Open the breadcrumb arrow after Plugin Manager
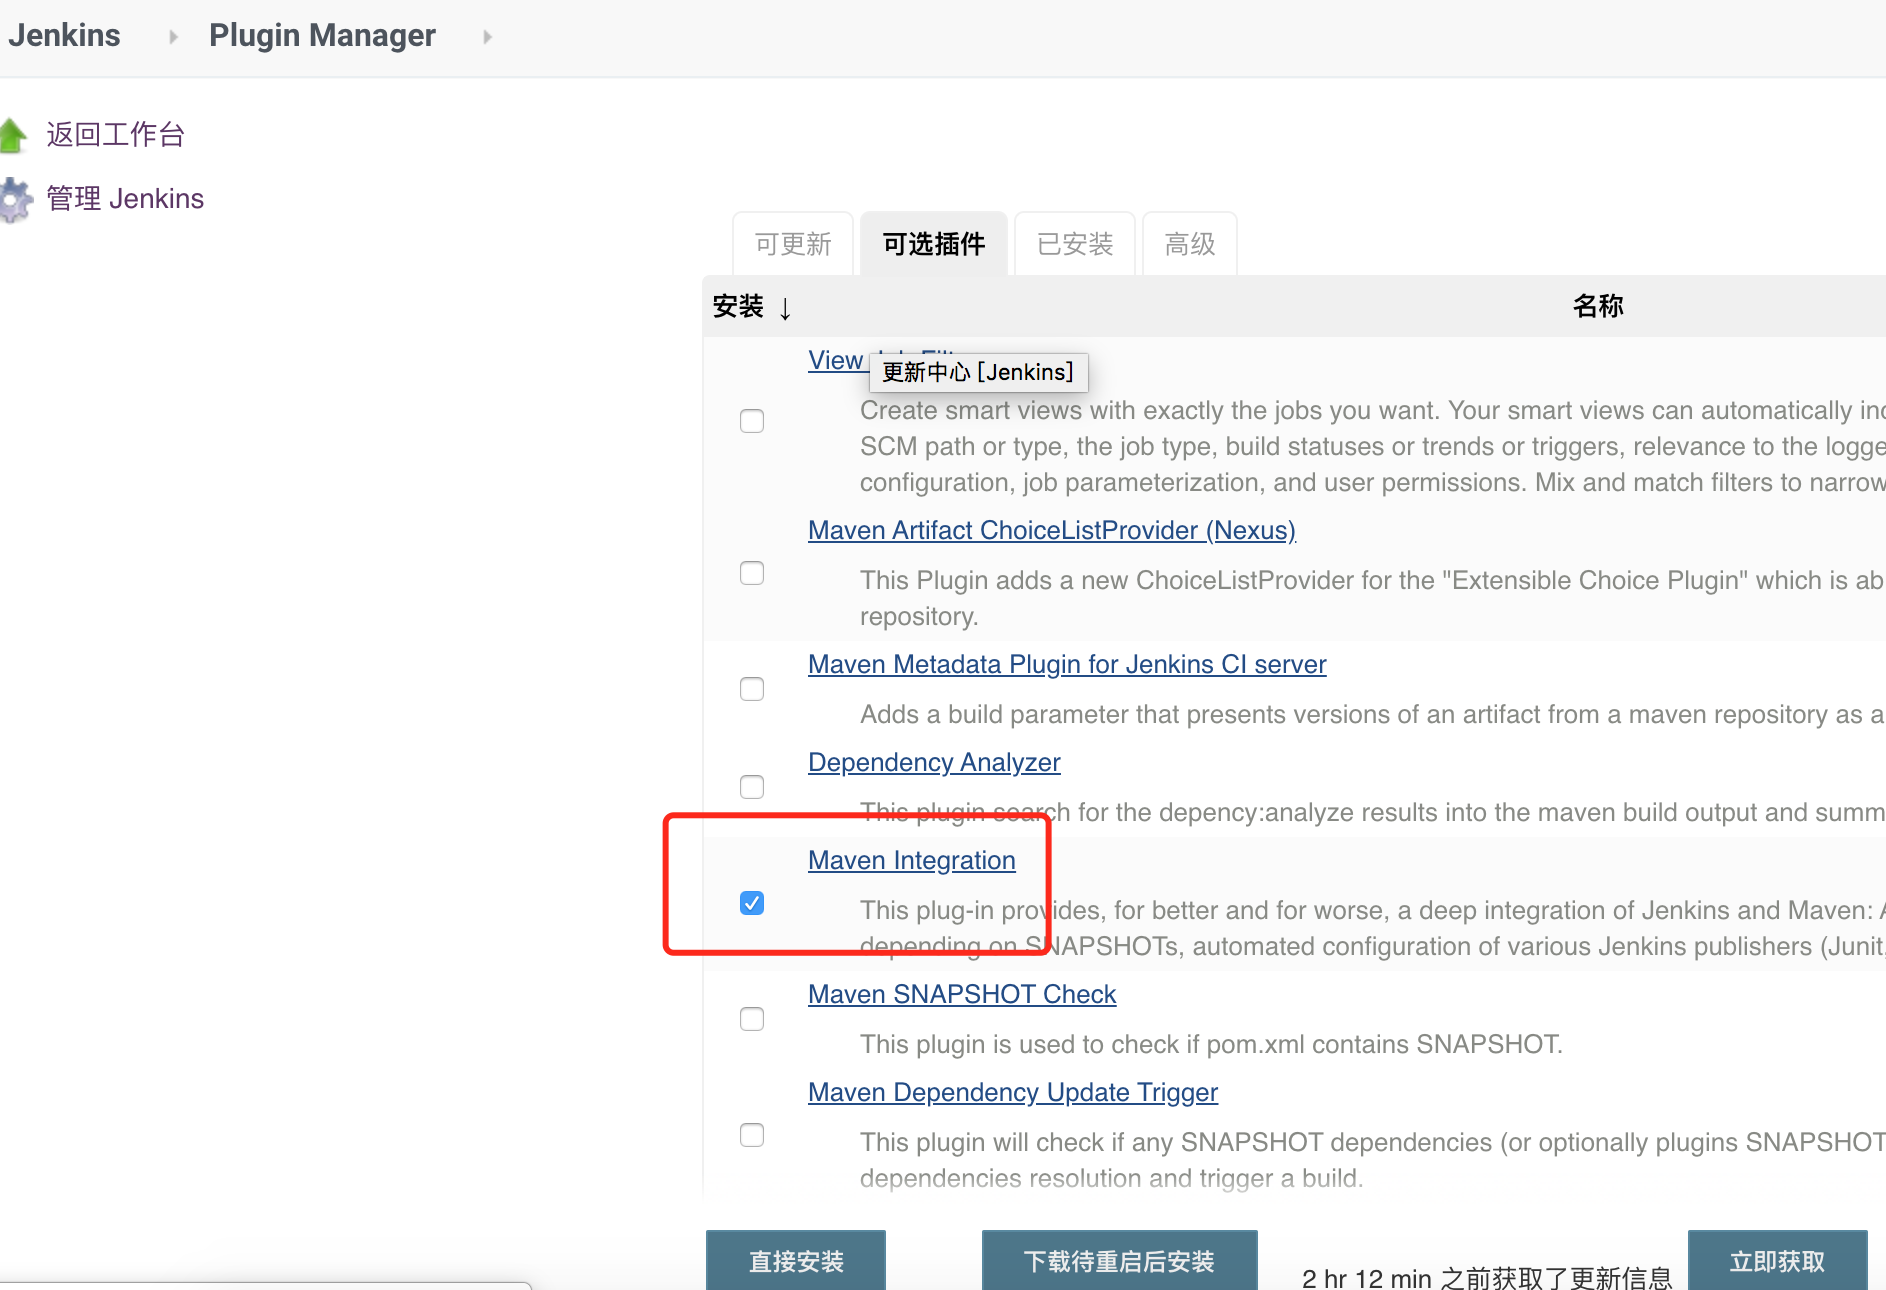The width and height of the screenshot is (1886, 1290). click(487, 37)
